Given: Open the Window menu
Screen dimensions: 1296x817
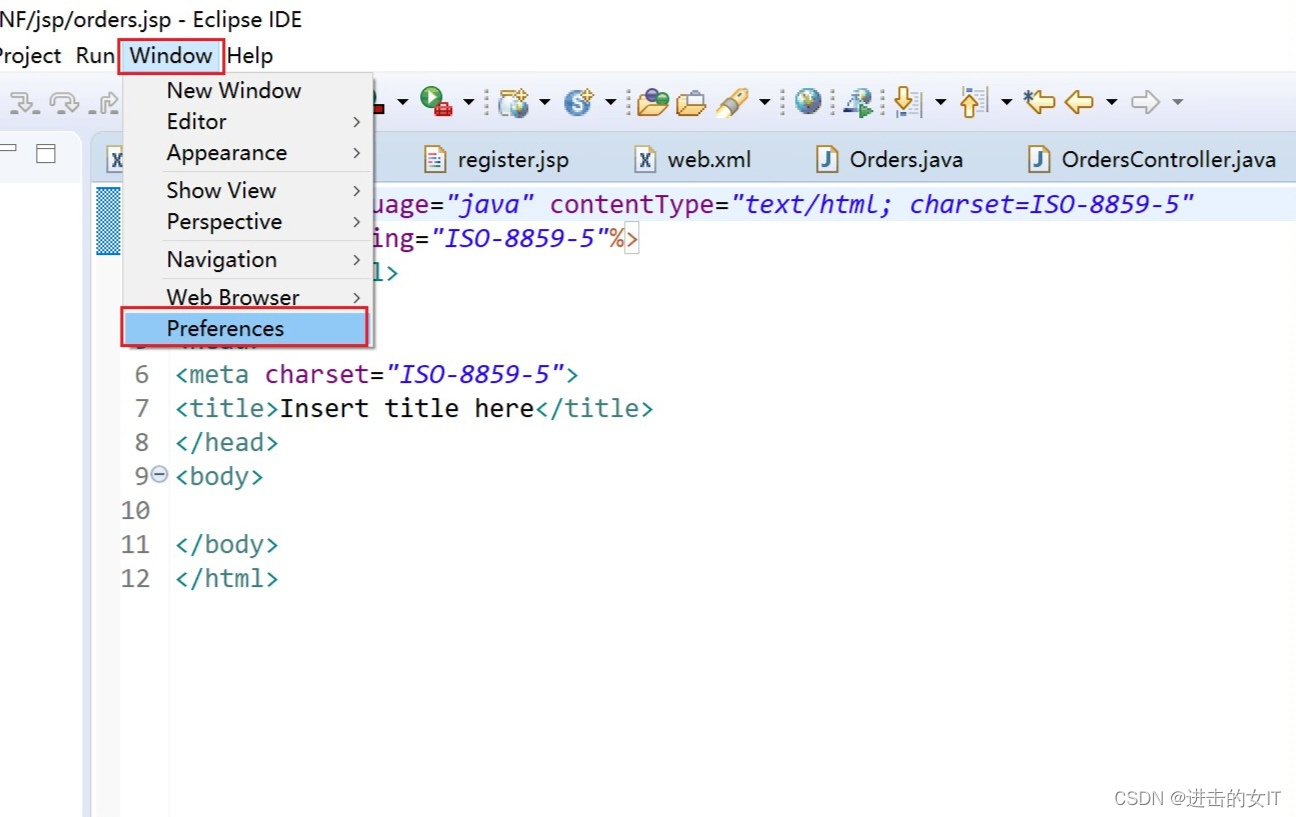Looking at the screenshot, I should click(171, 55).
